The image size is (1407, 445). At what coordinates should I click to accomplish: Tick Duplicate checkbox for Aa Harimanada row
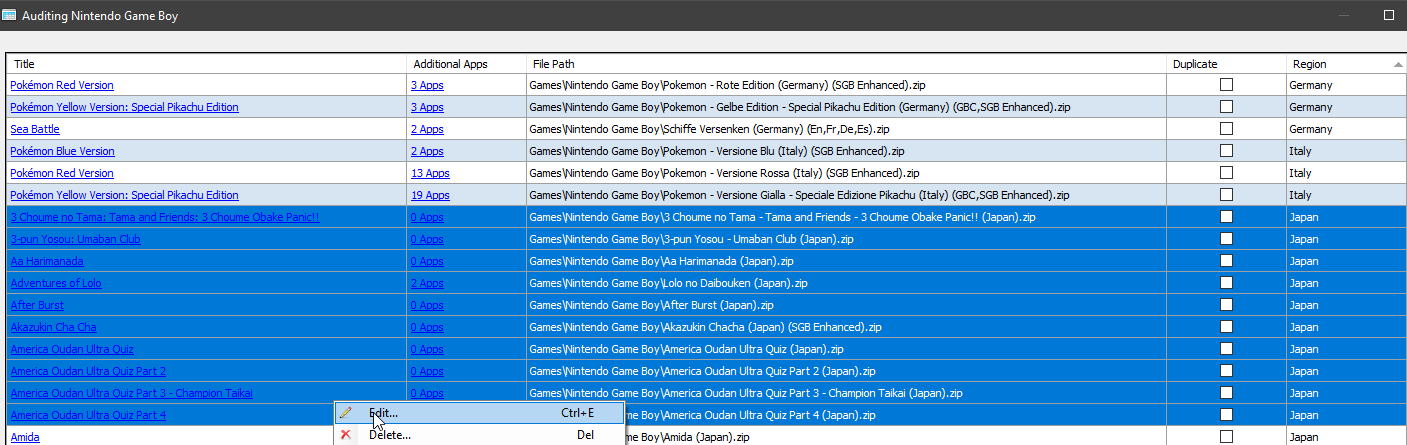click(x=1226, y=261)
